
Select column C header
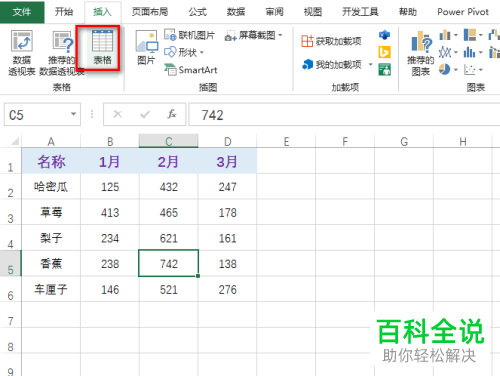pyautogui.click(x=169, y=141)
